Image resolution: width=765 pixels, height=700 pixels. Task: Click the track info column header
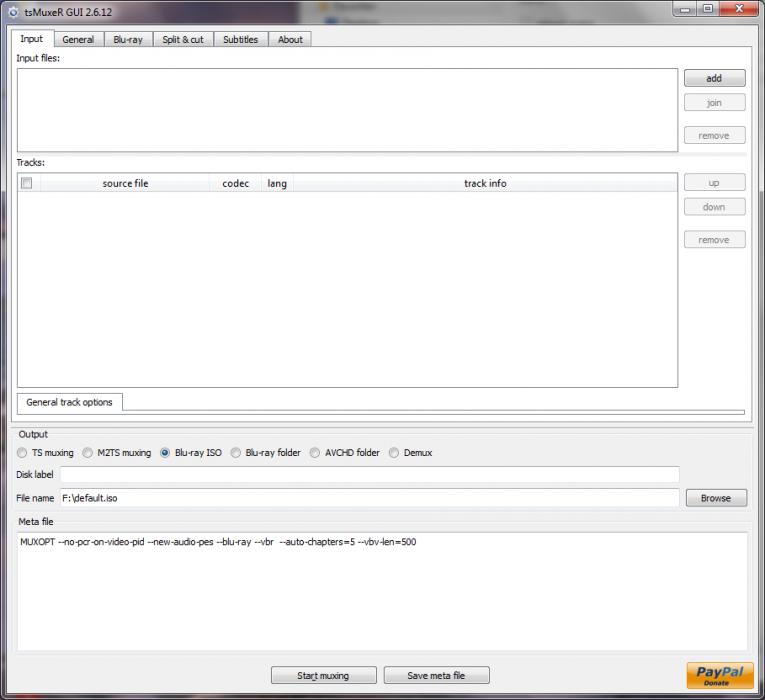(485, 183)
